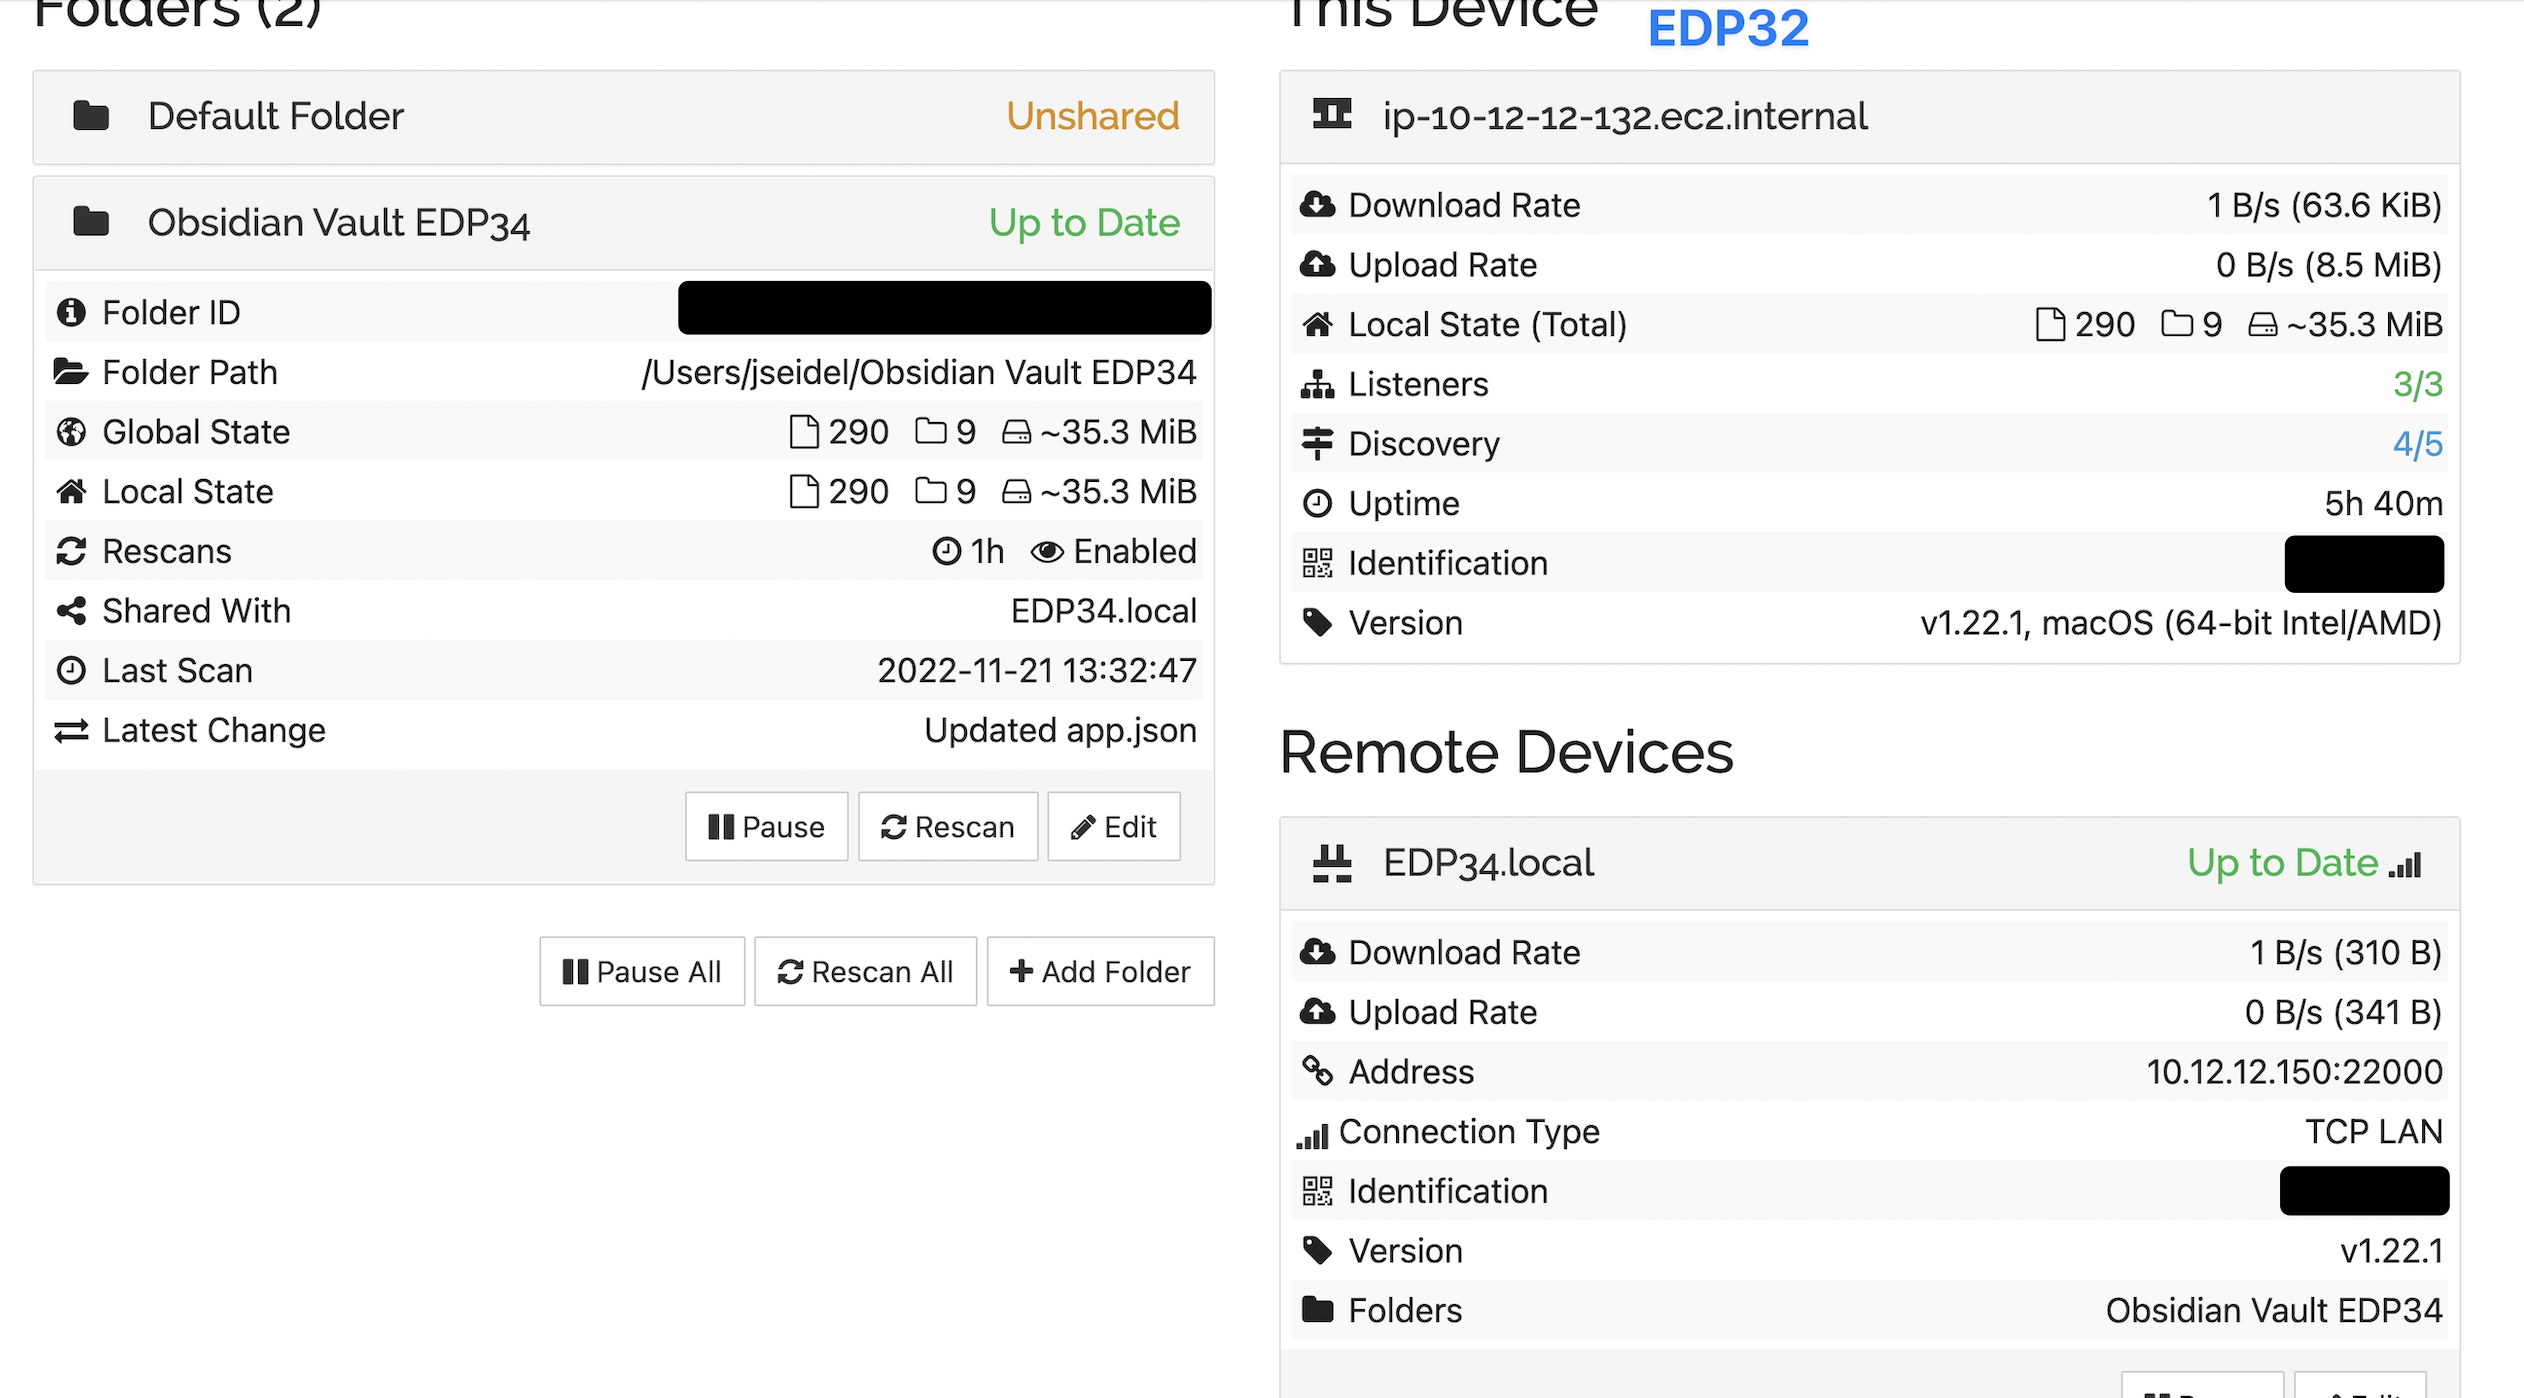Click the Listeners network icon
The image size is (2524, 1398).
pos(1318,383)
